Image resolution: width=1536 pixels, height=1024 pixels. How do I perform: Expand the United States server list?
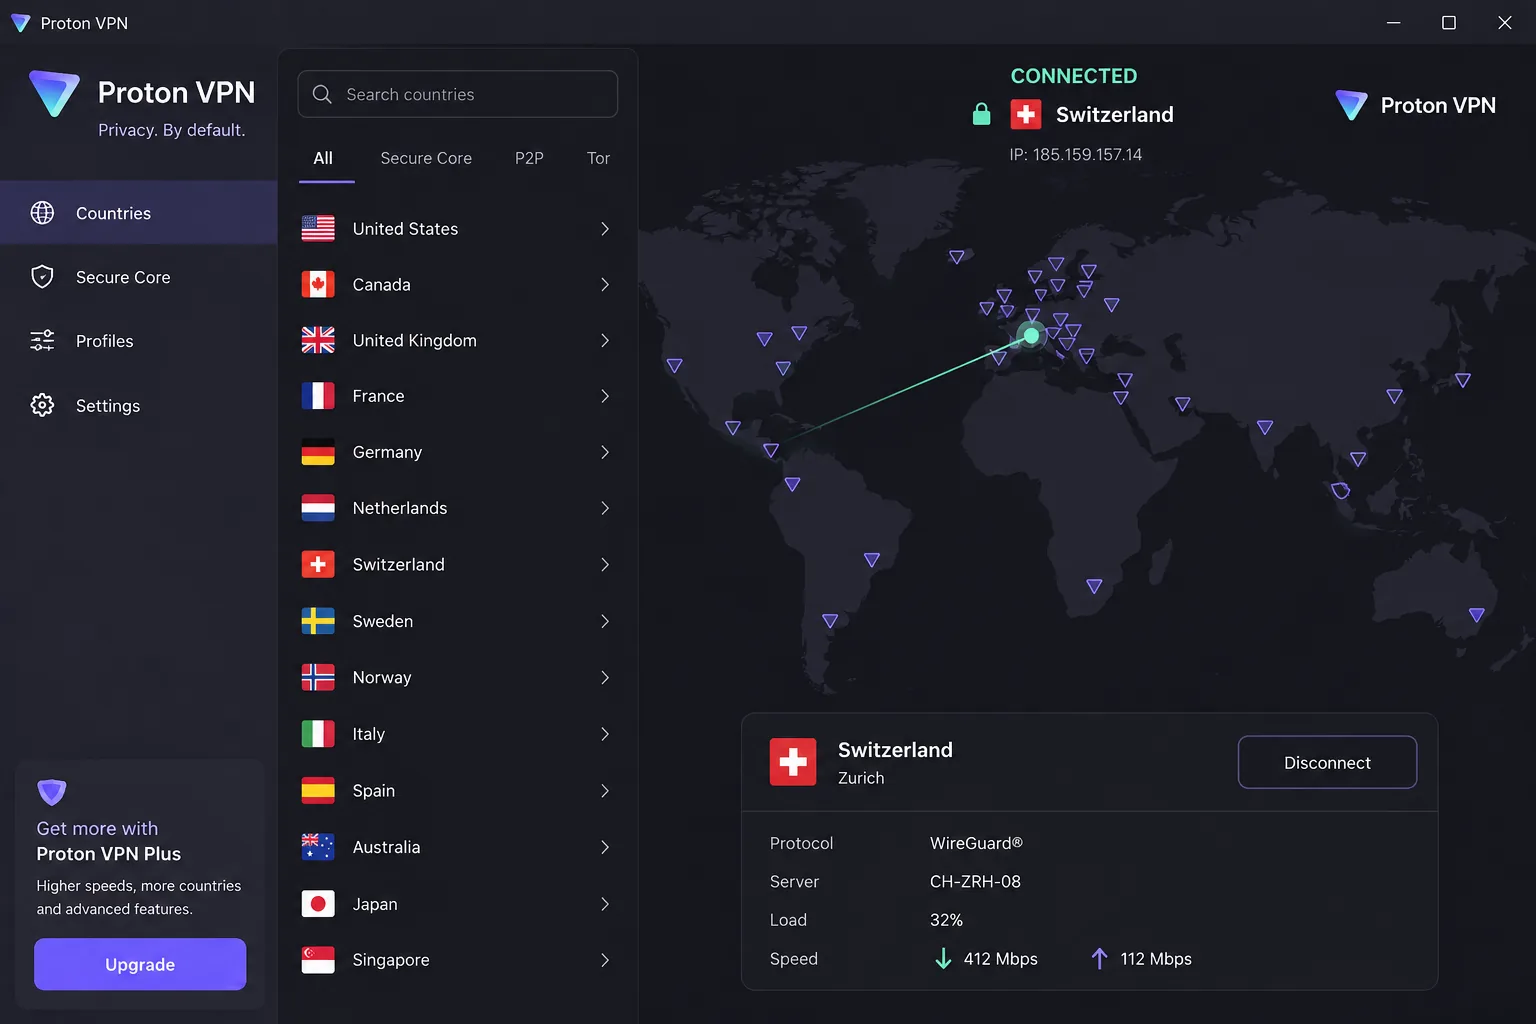(x=605, y=229)
